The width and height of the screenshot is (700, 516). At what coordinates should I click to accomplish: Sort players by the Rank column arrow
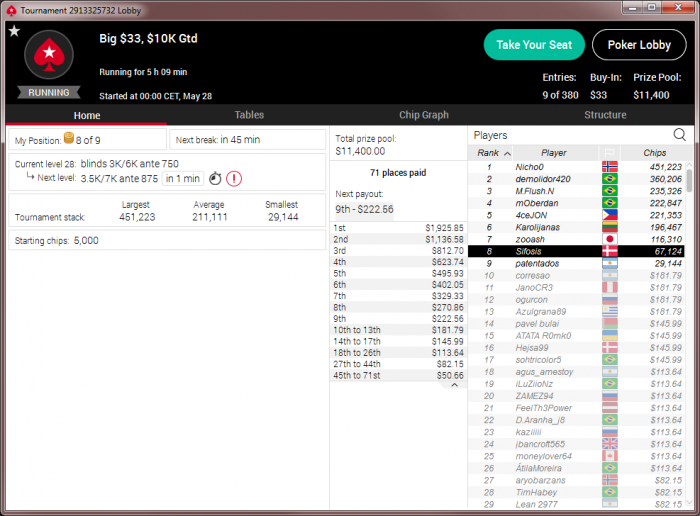(507, 153)
